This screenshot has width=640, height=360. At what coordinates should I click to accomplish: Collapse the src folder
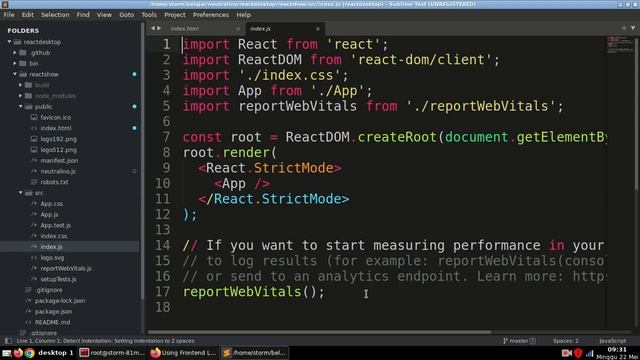20,193
